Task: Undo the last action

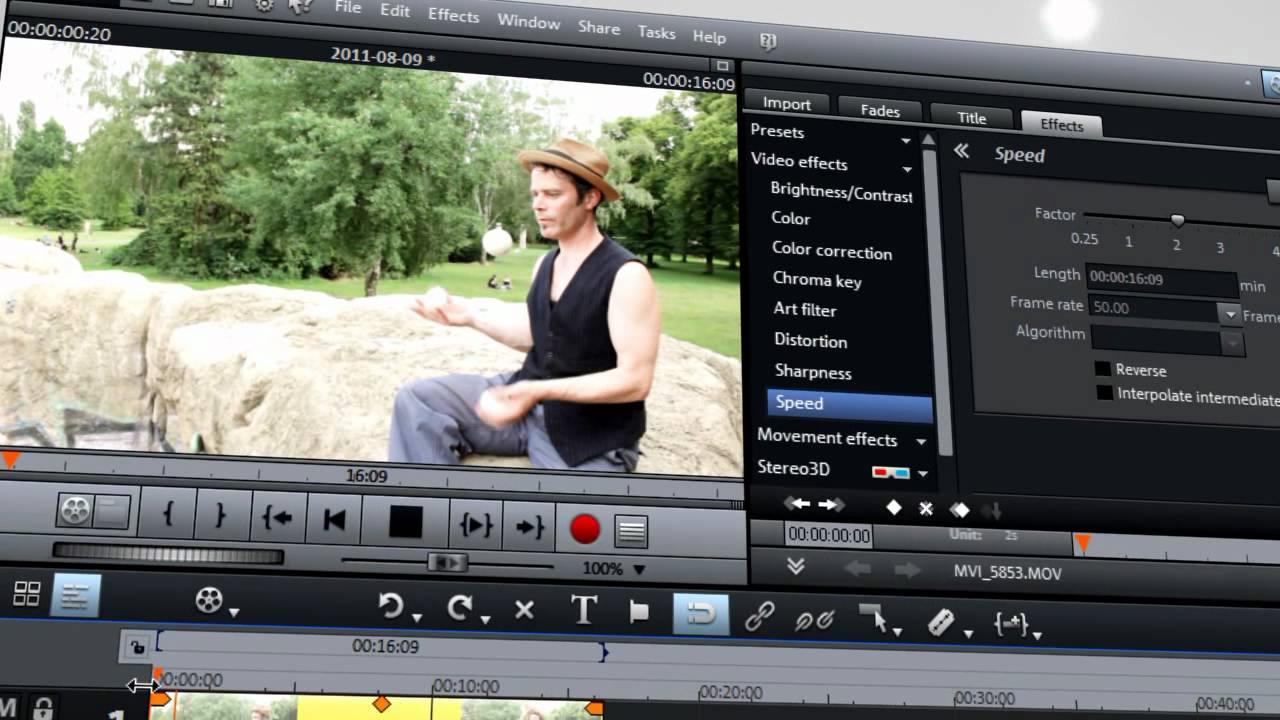Action: 390,605
